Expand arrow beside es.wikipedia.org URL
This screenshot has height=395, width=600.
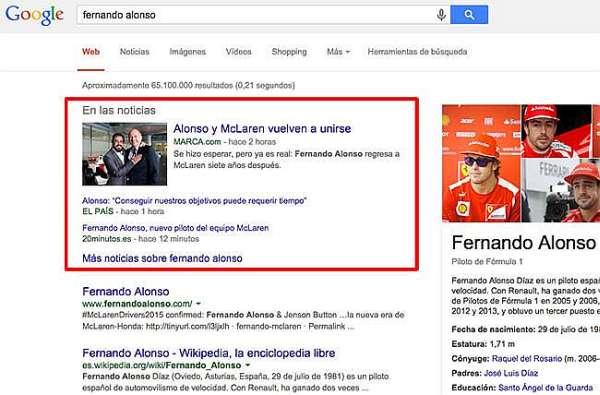(x=248, y=365)
